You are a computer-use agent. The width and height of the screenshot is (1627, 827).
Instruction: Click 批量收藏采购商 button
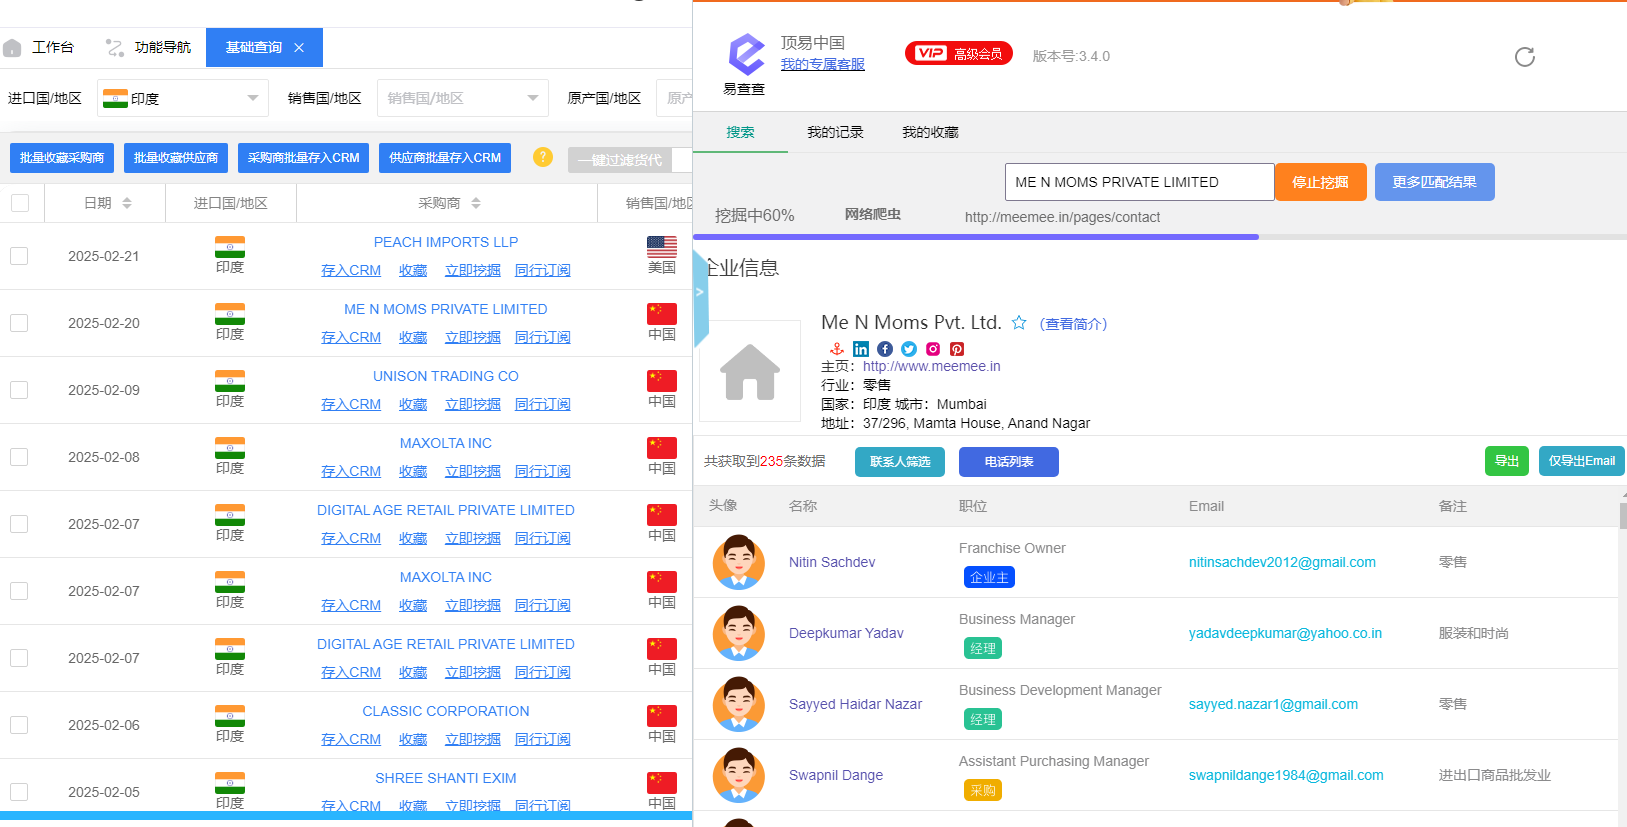click(x=62, y=158)
